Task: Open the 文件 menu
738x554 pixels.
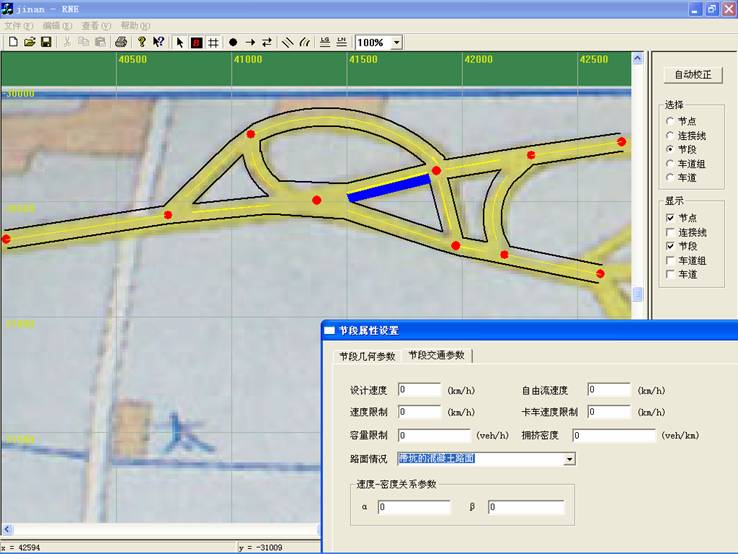Action: (19, 25)
